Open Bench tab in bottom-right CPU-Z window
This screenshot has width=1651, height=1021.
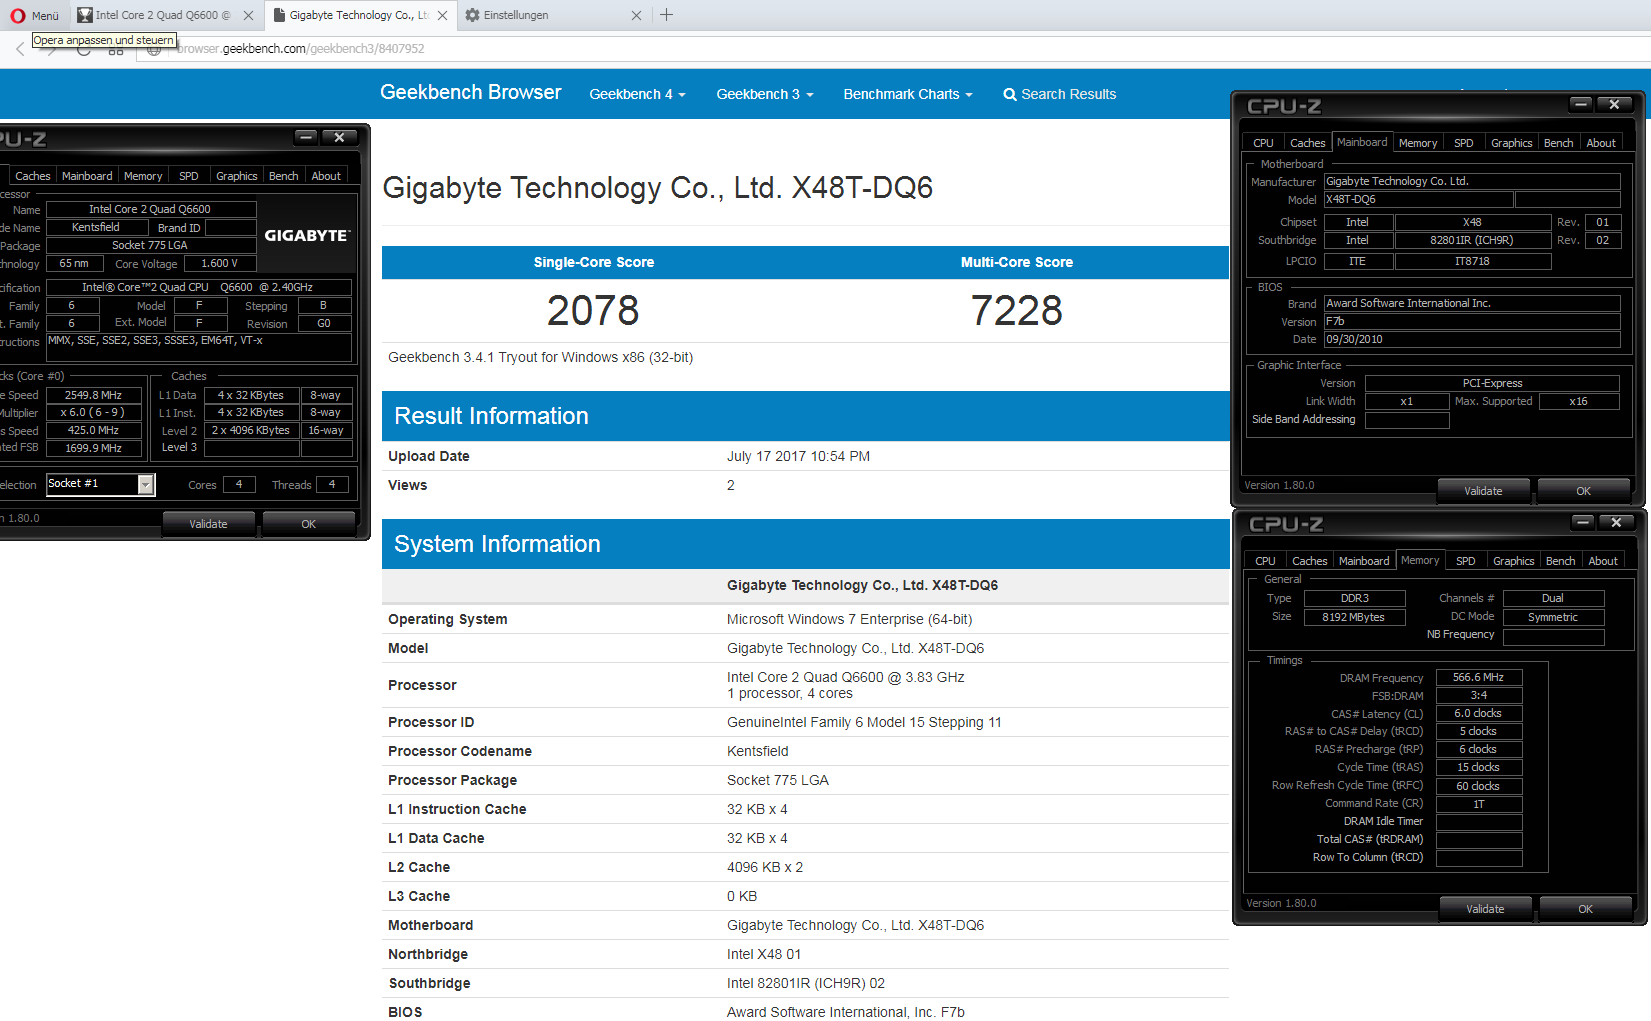[x=1560, y=561]
